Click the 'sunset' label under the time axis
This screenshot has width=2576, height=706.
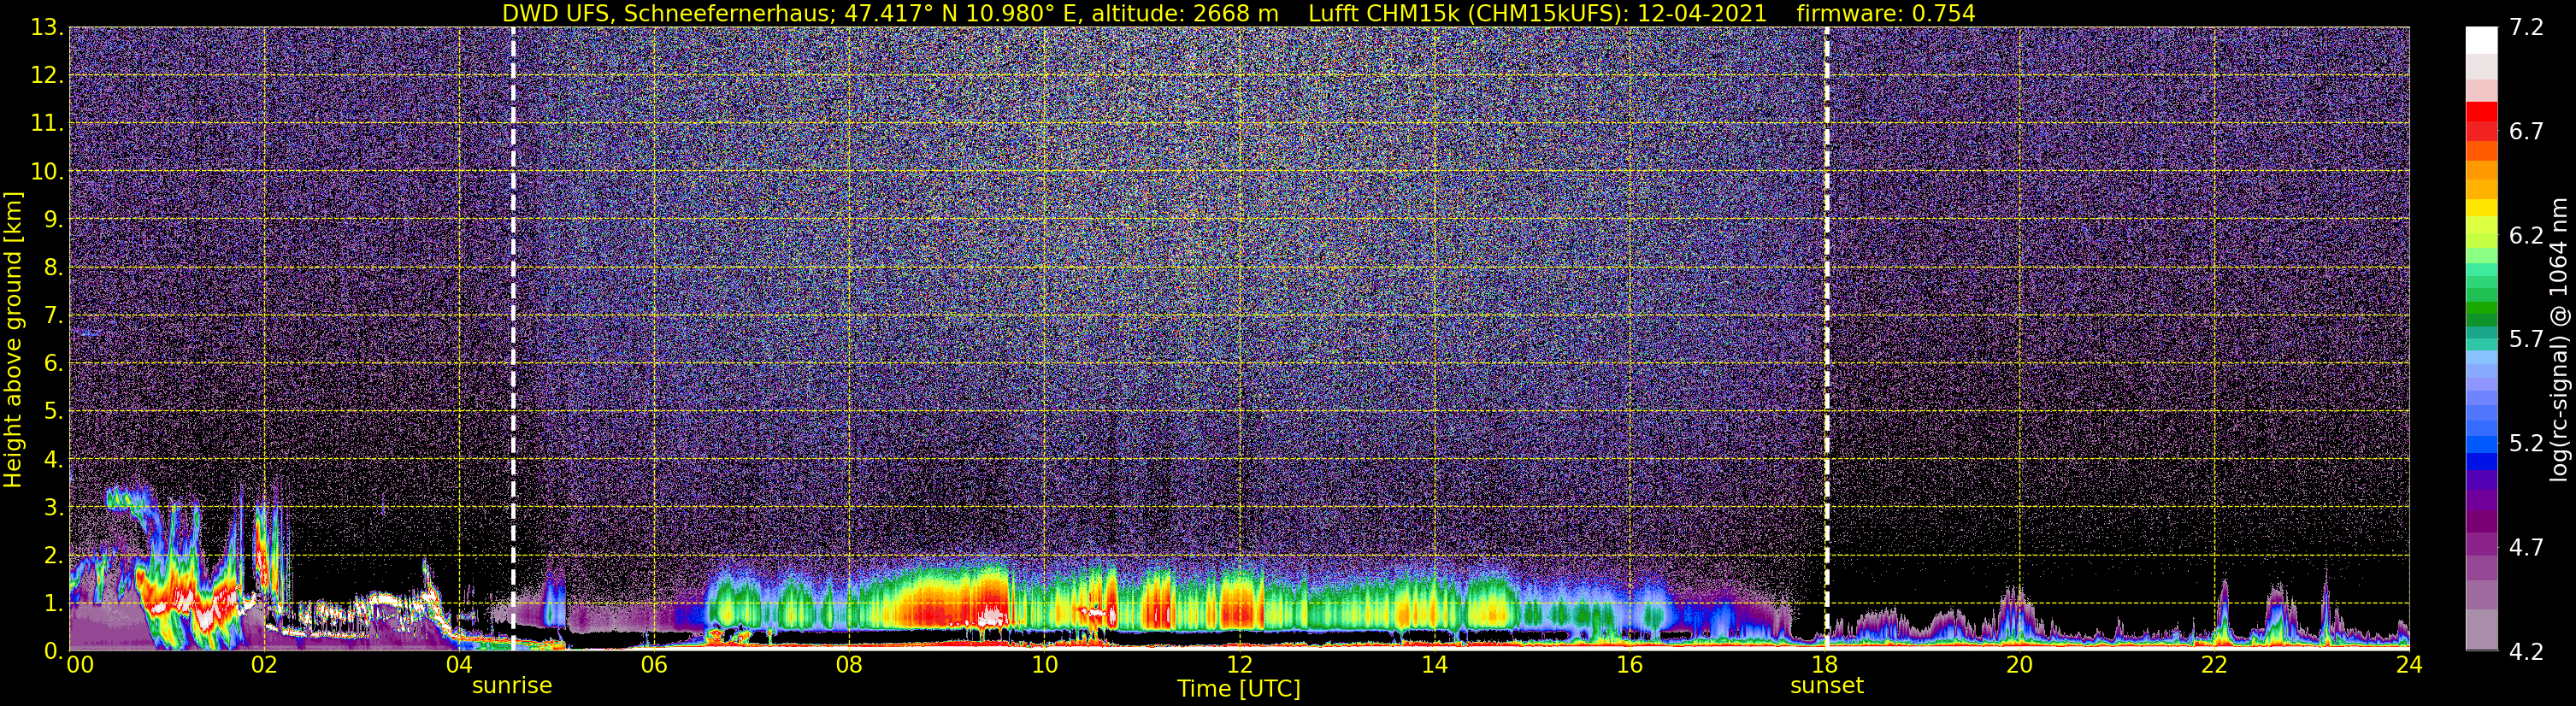click(x=1827, y=686)
